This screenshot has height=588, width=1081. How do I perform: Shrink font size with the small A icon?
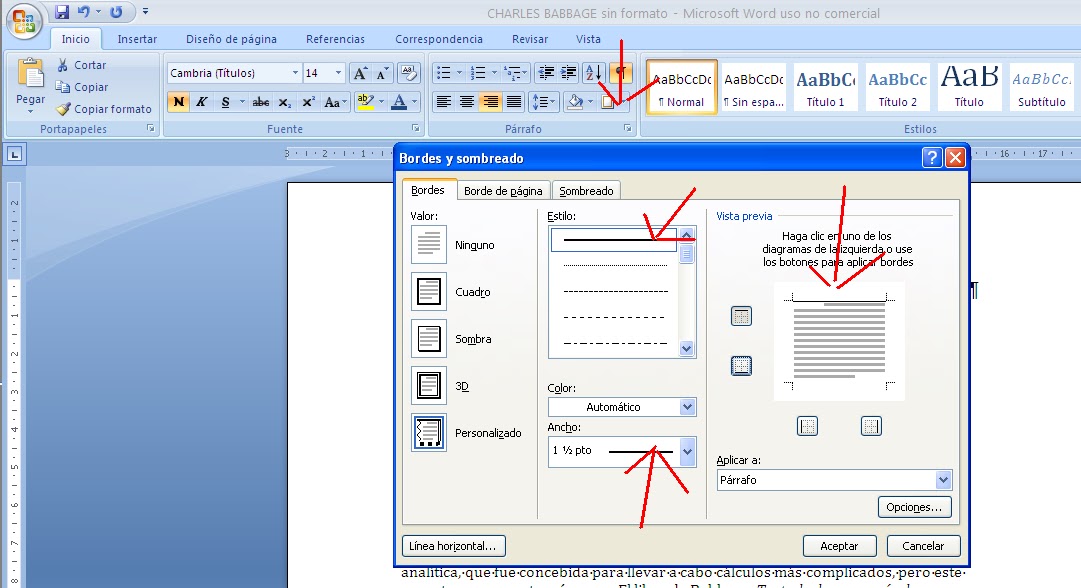tap(382, 73)
